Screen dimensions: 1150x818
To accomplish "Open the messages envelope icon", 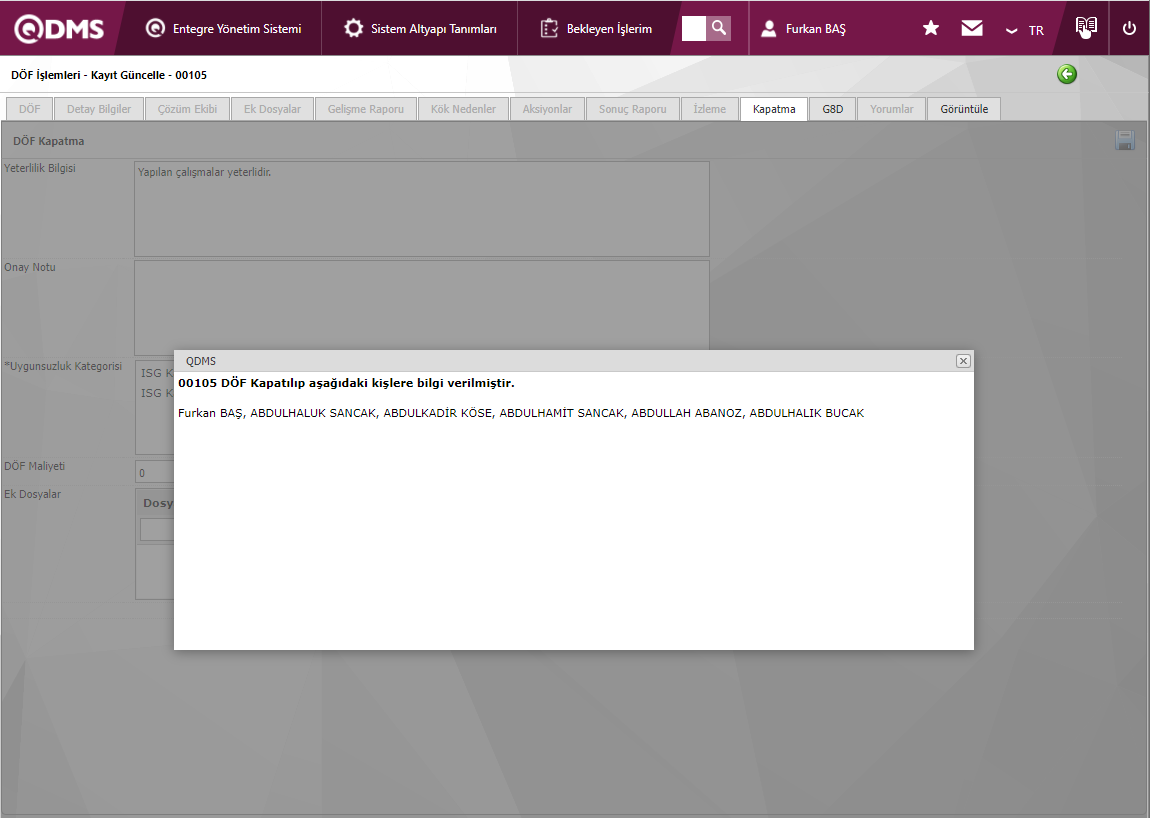I will (972, 28).
